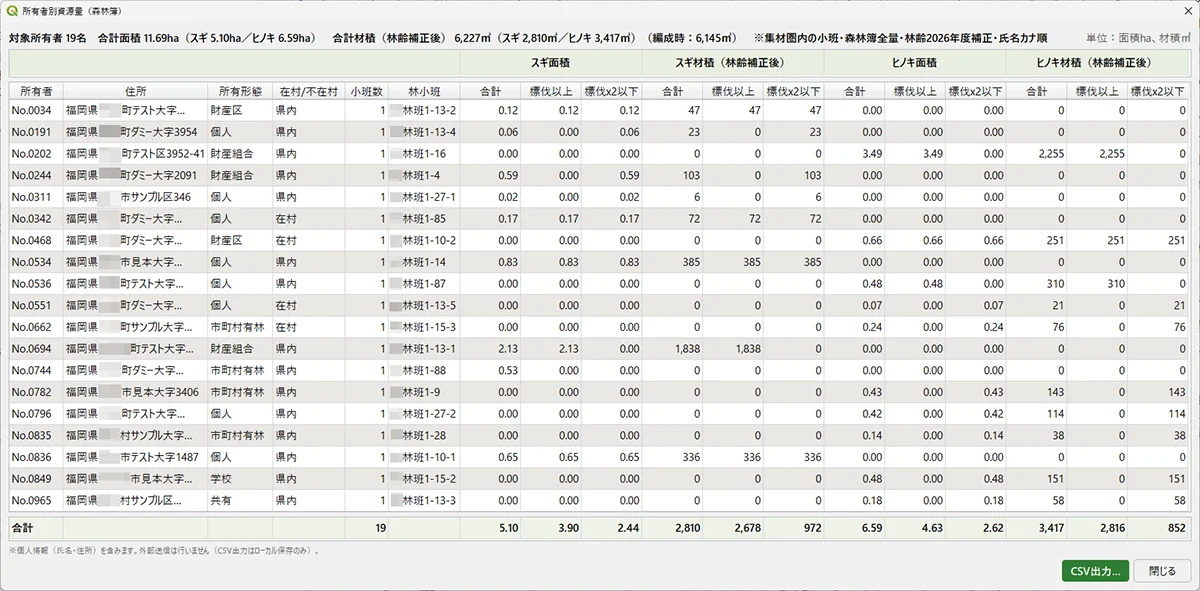Click the ヒノキ材積（林齢補正後） group header
This screenshot has width=1200, height=591.
1098,62
